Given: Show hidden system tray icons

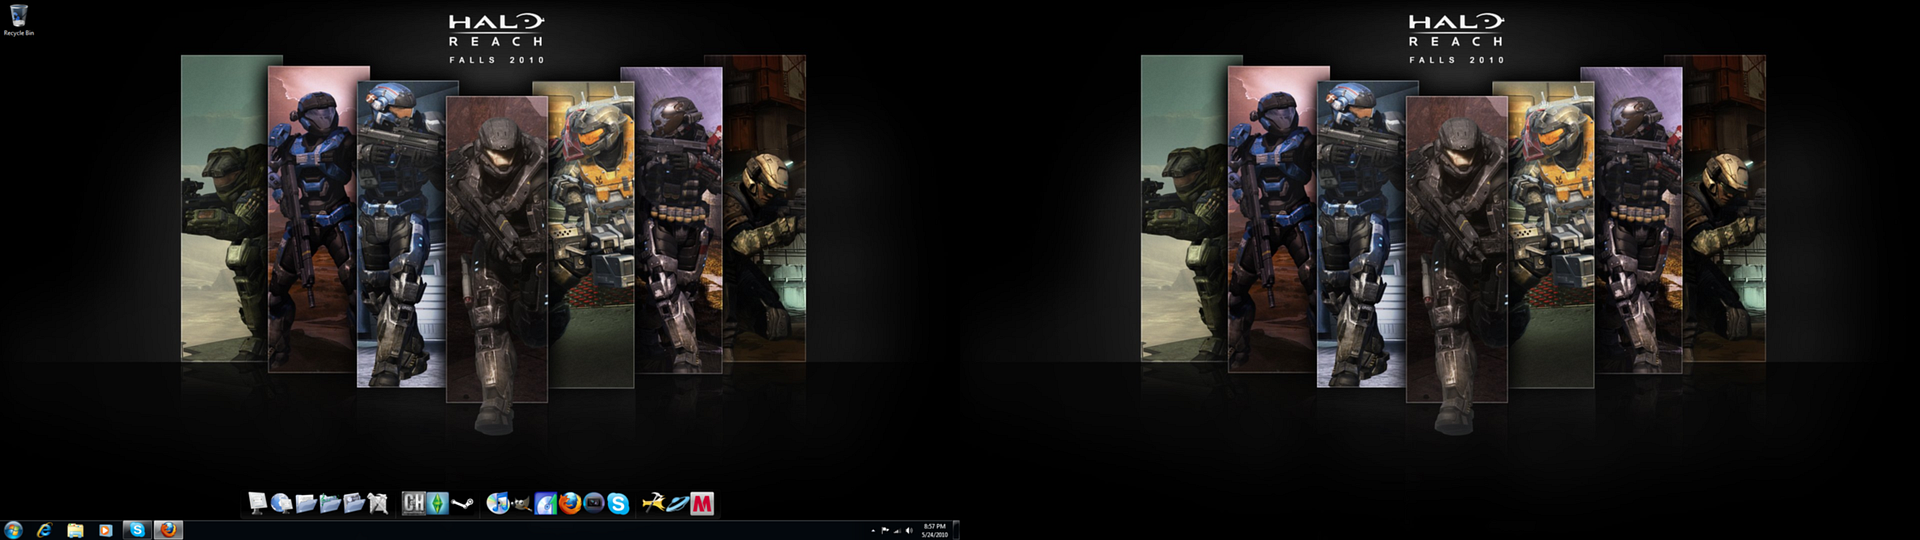Looking at the screenshot, I should click(873, 531).
